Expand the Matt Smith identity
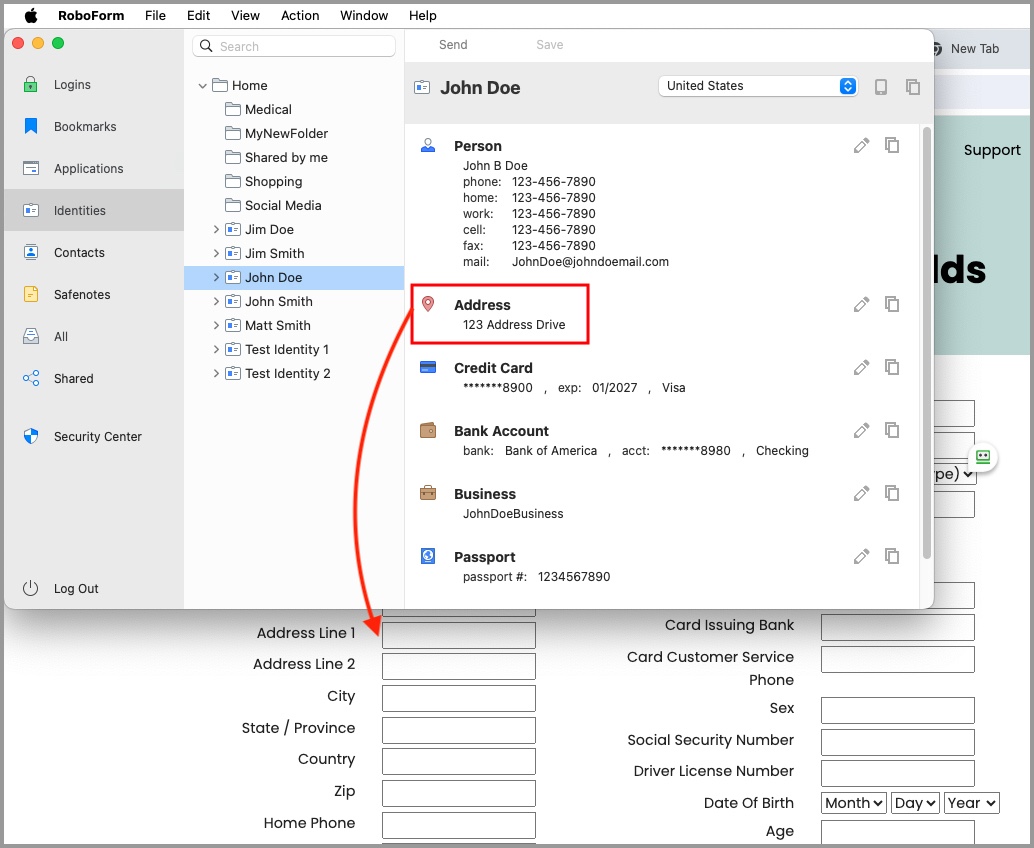Image resolution: width=1034 pixels, height=848 pixels. click(216, 325)
